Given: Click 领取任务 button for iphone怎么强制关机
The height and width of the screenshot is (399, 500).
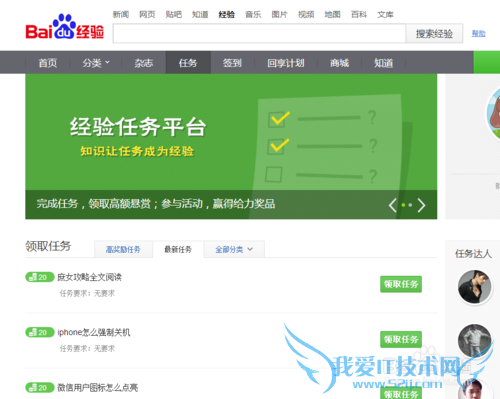Looking at the screenshot, I should tap(401, 339).
